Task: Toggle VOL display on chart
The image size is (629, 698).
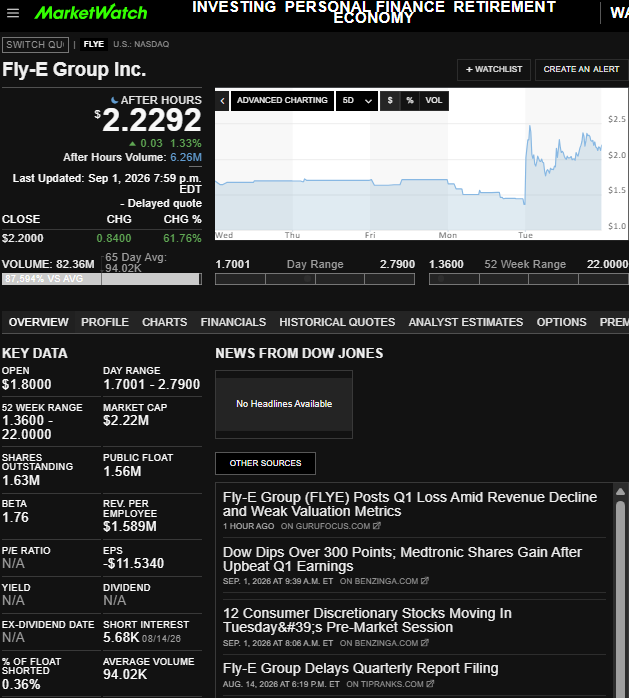Action: click(434, 101)
